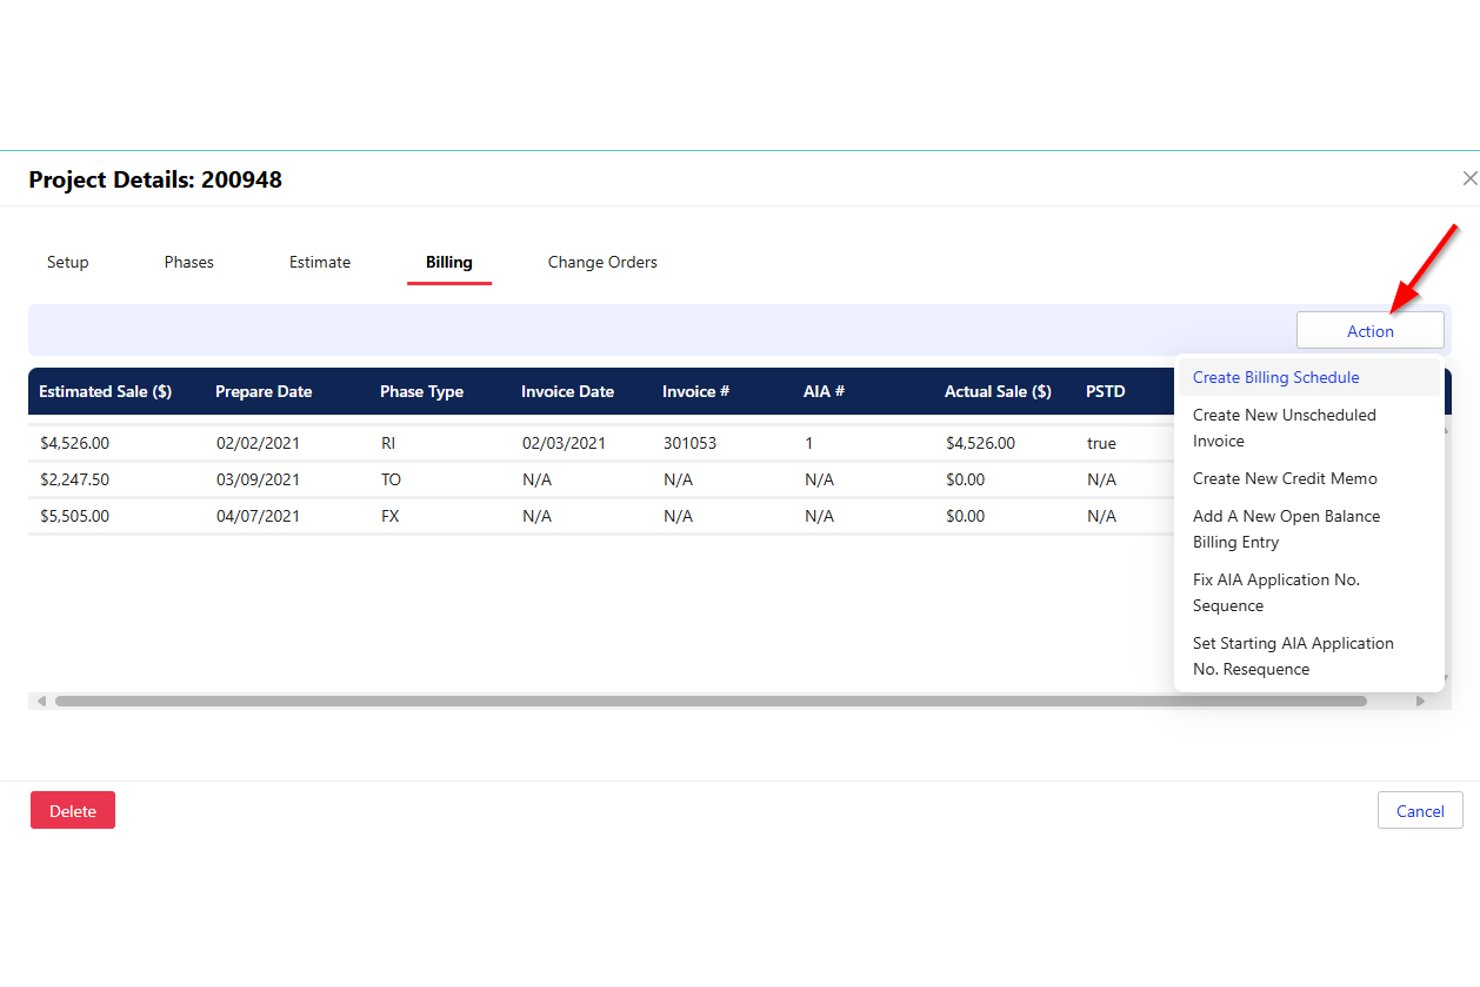Image resolution: width=1480 pixels, height=987 pixels.
Task: Close the Project Details dialog
Action: [1469, 178]
